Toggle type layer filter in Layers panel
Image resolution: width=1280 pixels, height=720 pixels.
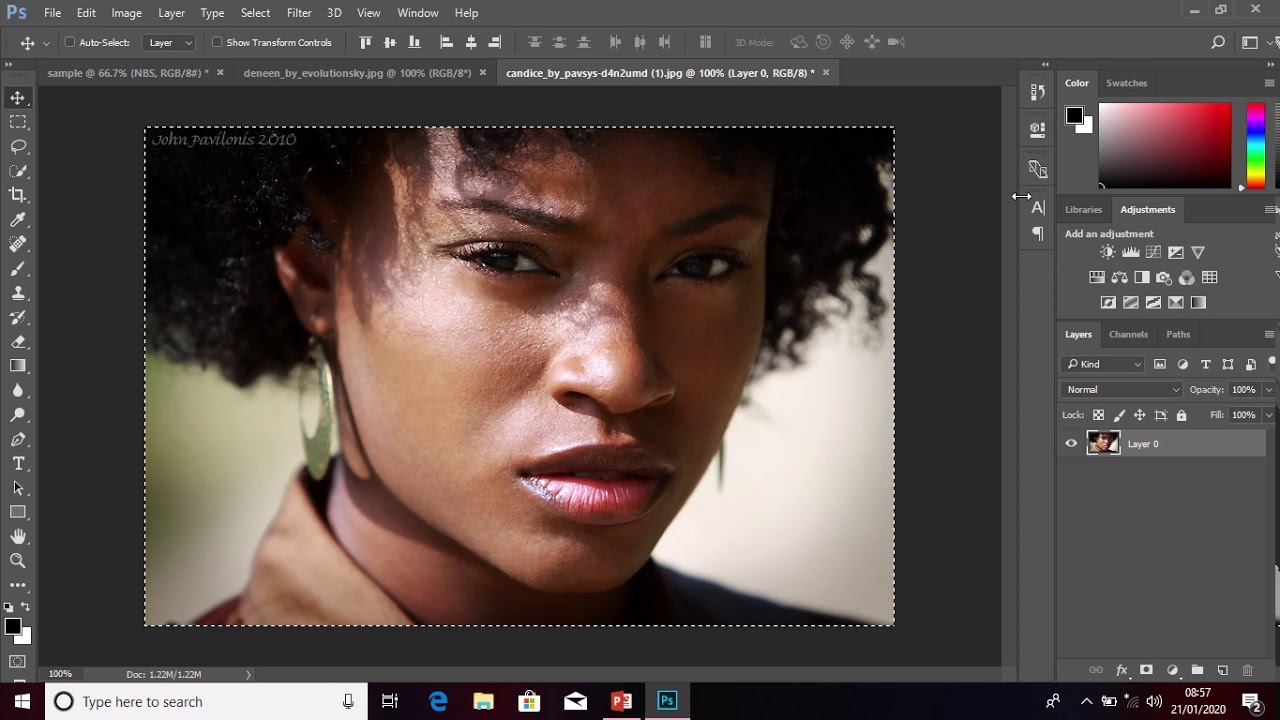coord(1205,365)
